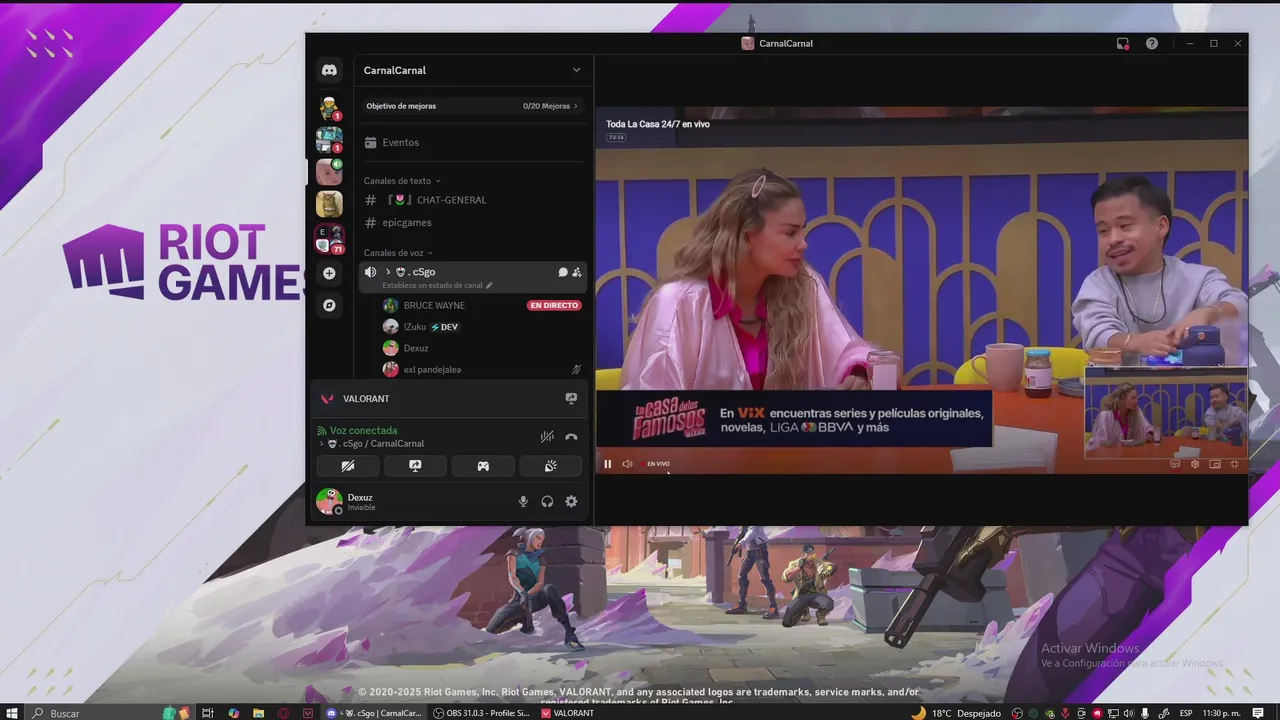This screenshot has height=720, width=1280.
Task: Turn on camera in voice panel
Action: tap(348, 466)
